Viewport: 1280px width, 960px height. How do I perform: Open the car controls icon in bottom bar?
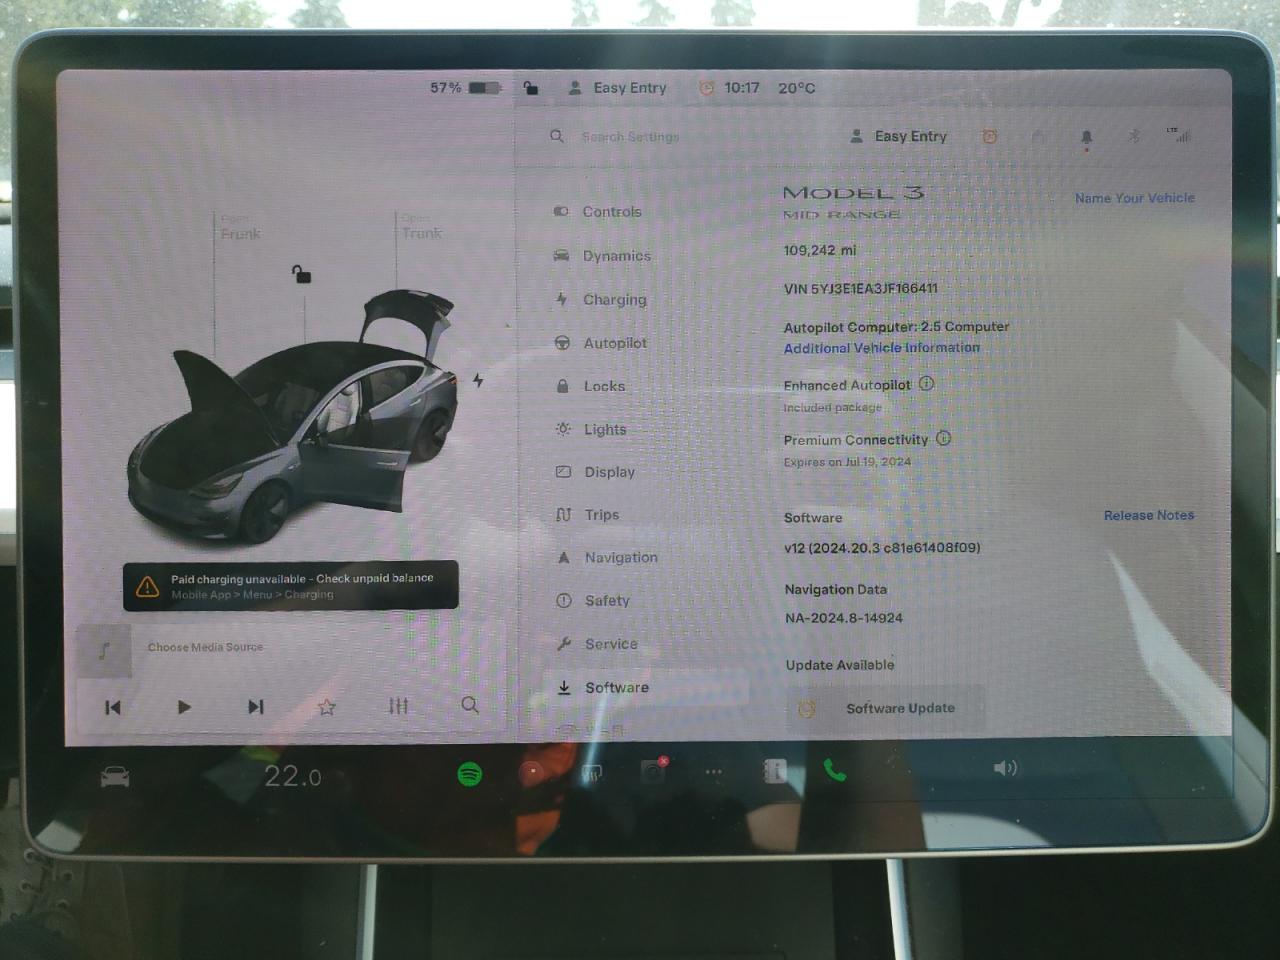click(115, 776)
